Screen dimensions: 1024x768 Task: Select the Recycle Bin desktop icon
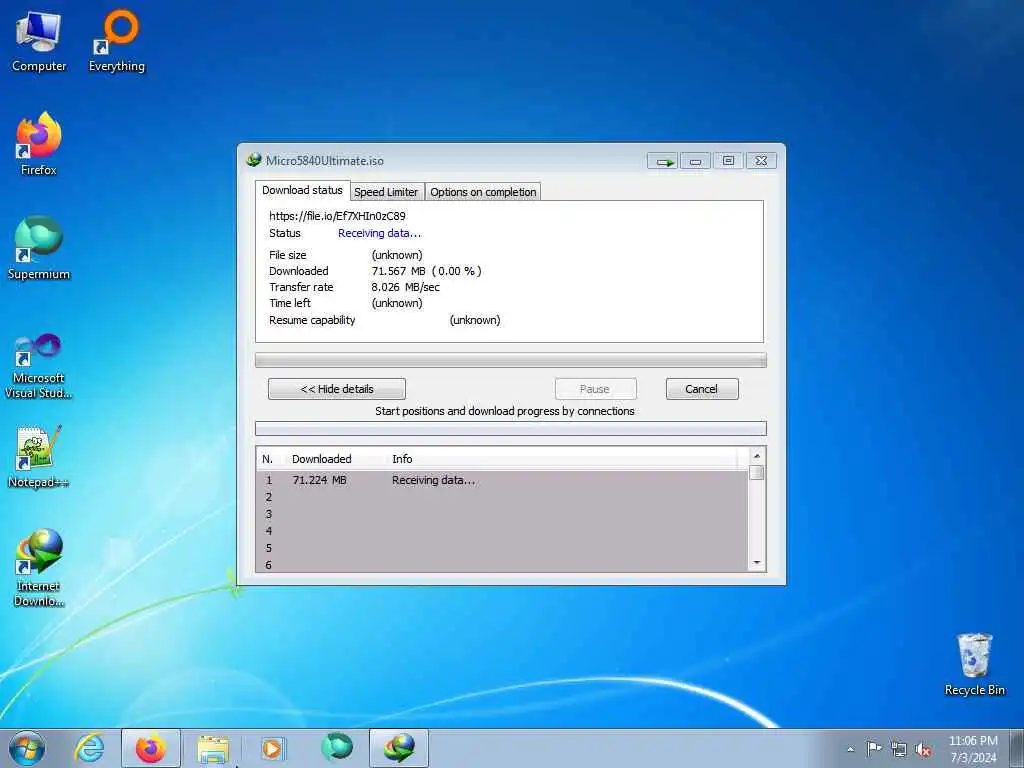click(974, 665)
